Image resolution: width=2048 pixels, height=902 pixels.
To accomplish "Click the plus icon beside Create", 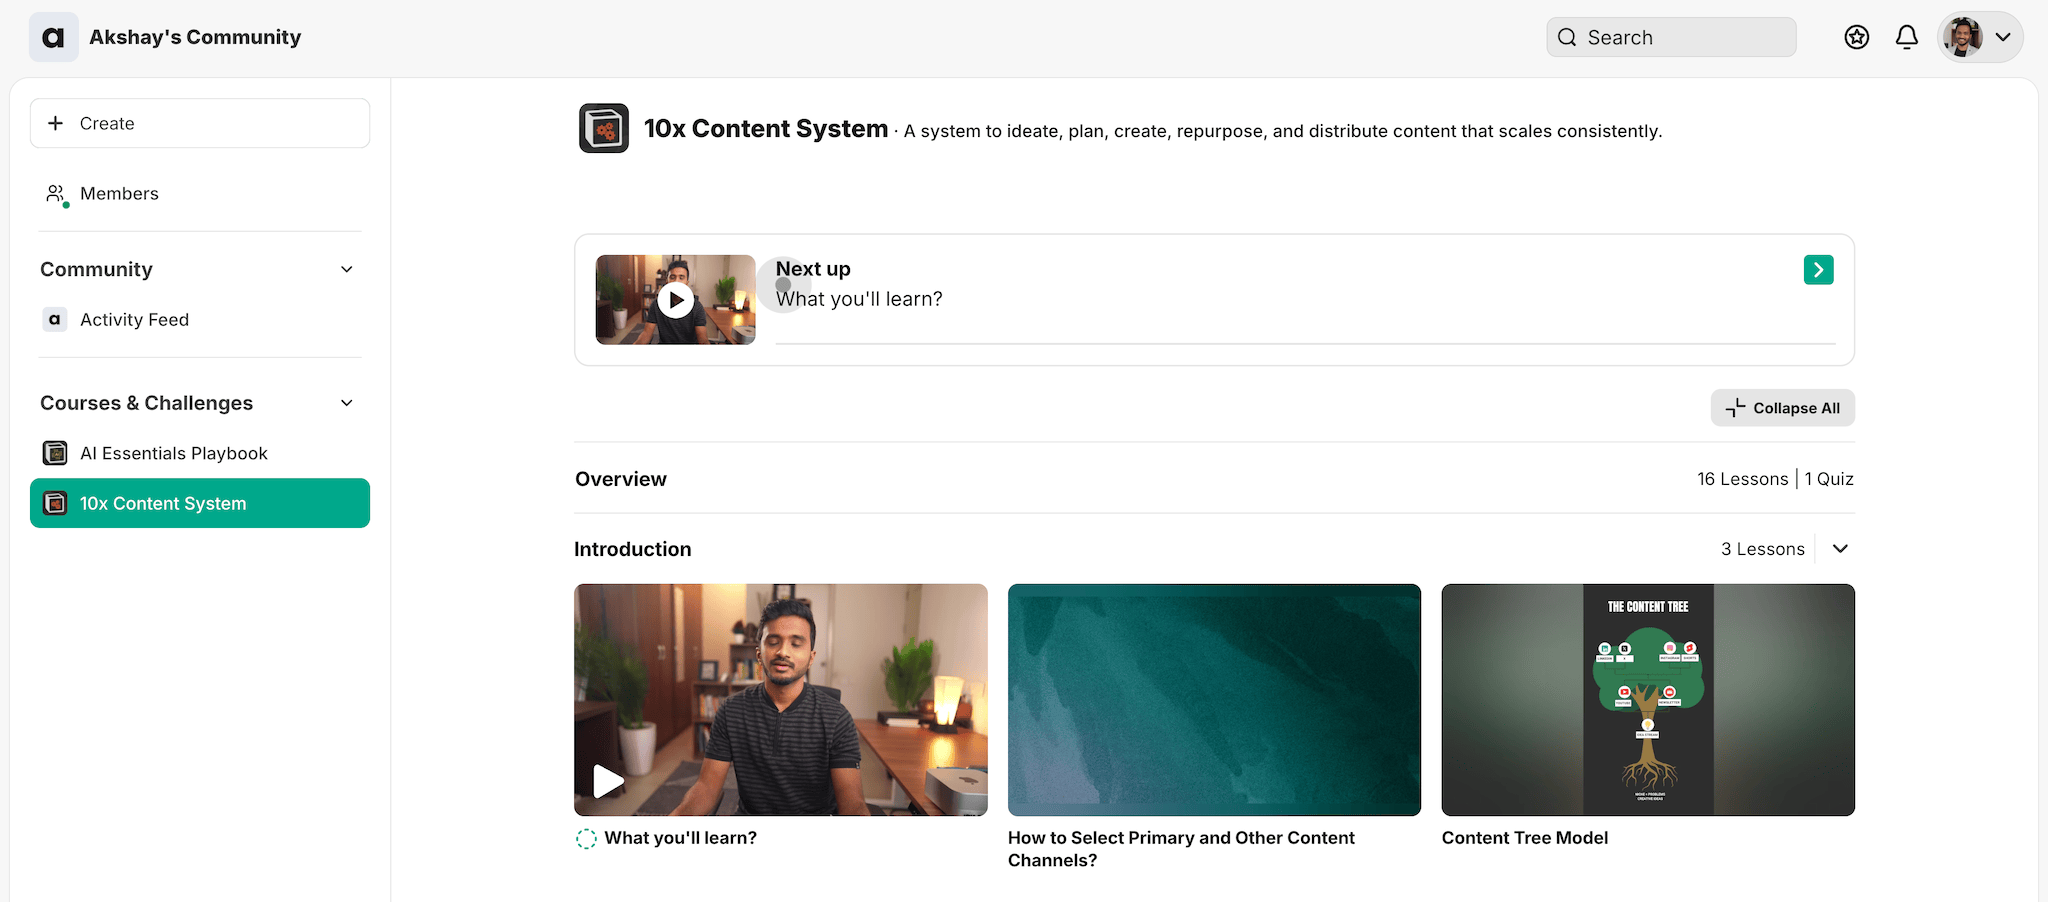I will (56, 123).
